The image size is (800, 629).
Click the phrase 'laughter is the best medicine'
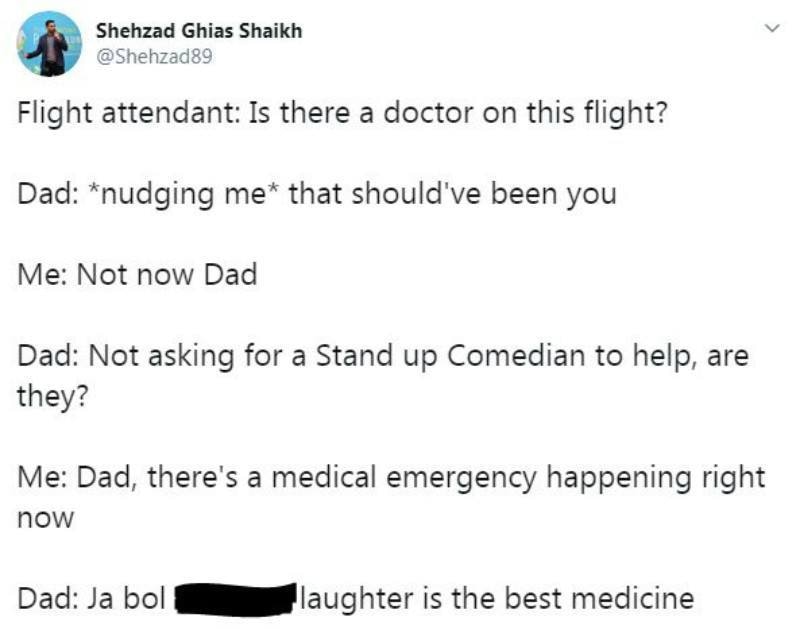497,598
